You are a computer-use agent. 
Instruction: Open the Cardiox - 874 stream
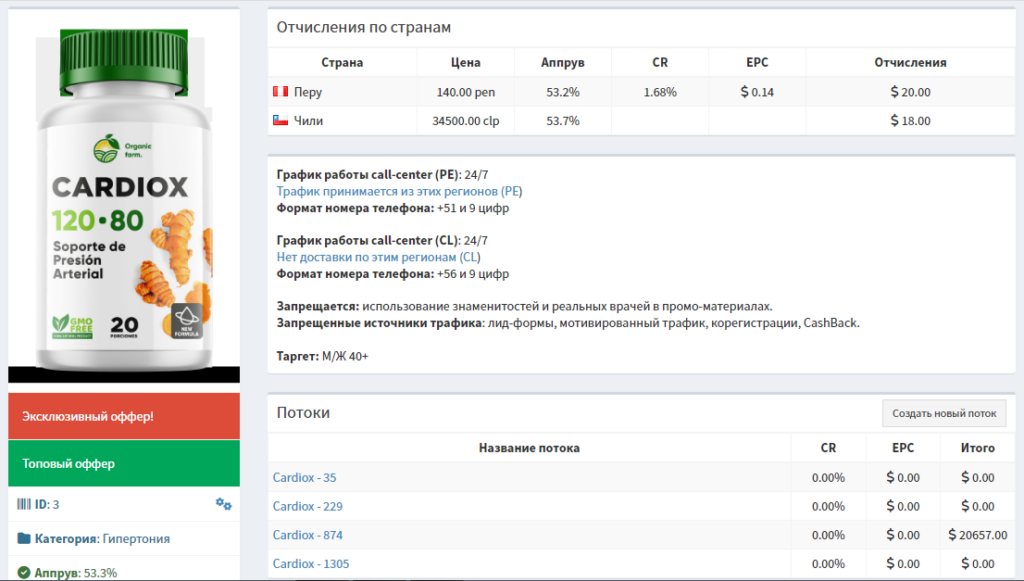[307, 535]
